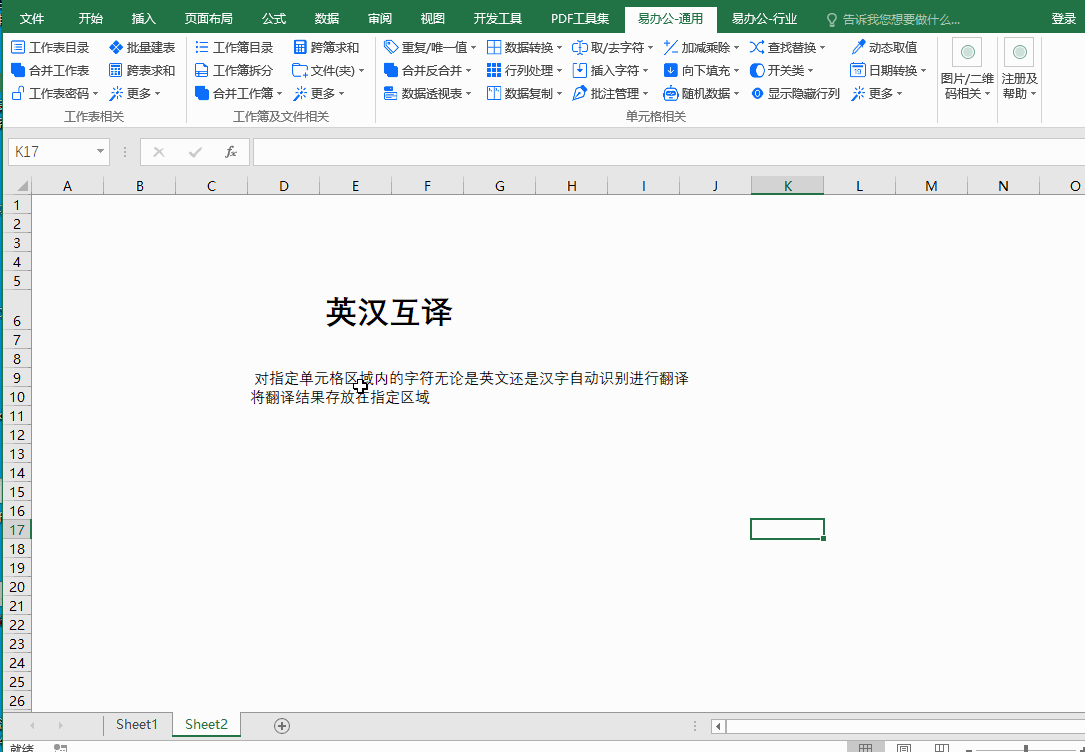The image size is (1085, 752).
Task: Switch to the 公式 ribbon tab
Action: [274, 19]
